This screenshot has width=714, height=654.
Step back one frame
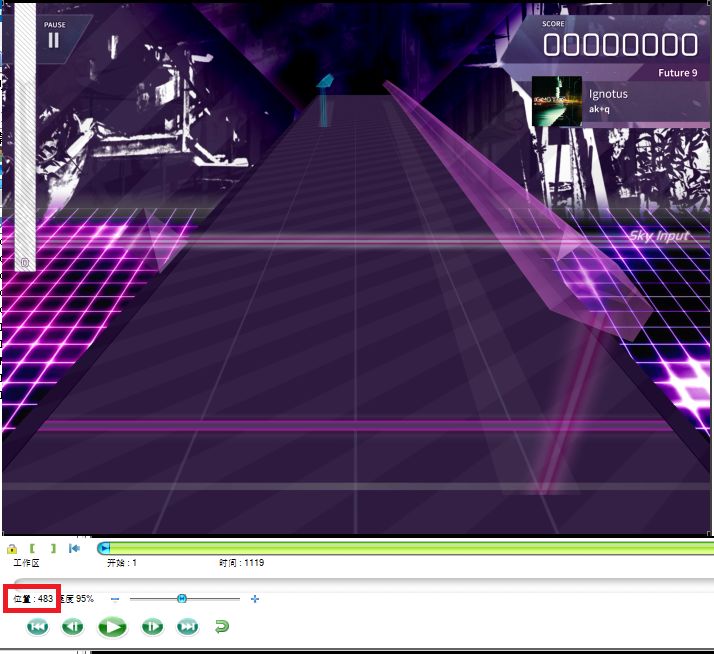[x=72, y=627]
